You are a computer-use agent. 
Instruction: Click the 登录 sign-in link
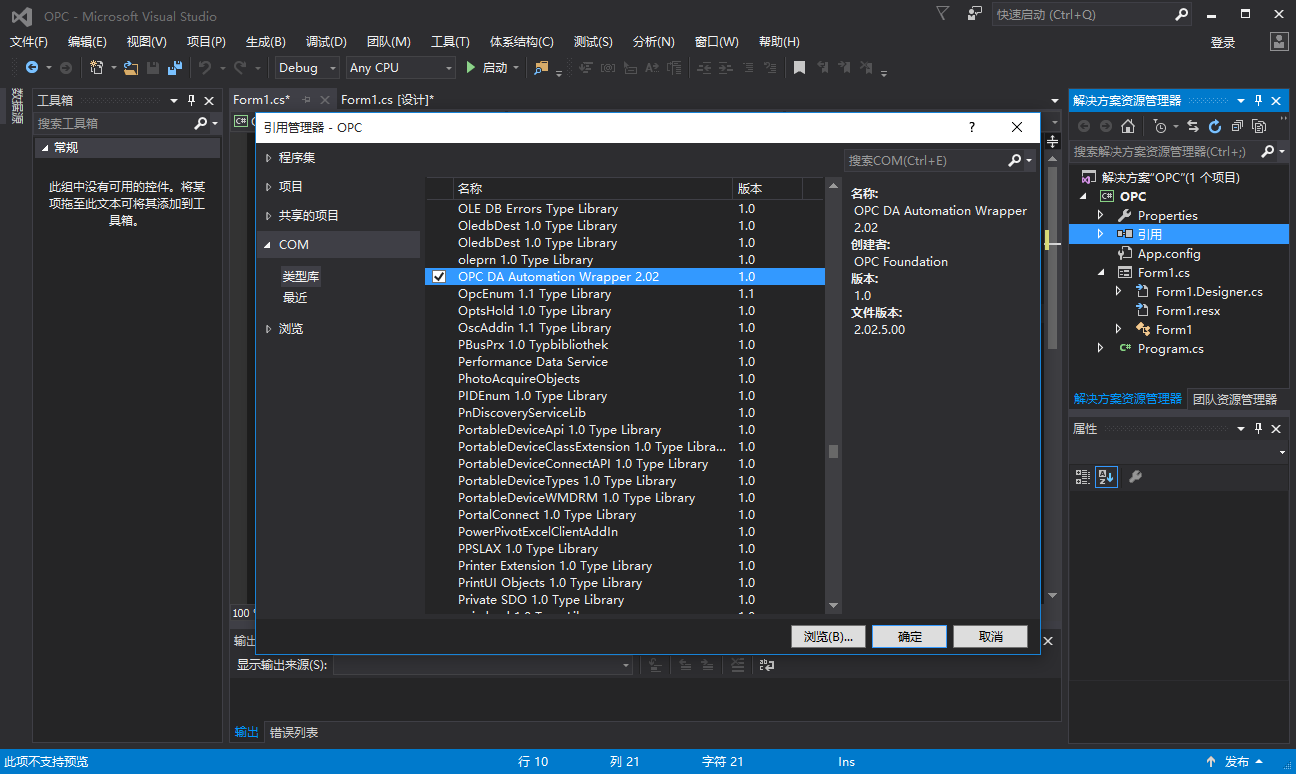(x=1223, y=43)
